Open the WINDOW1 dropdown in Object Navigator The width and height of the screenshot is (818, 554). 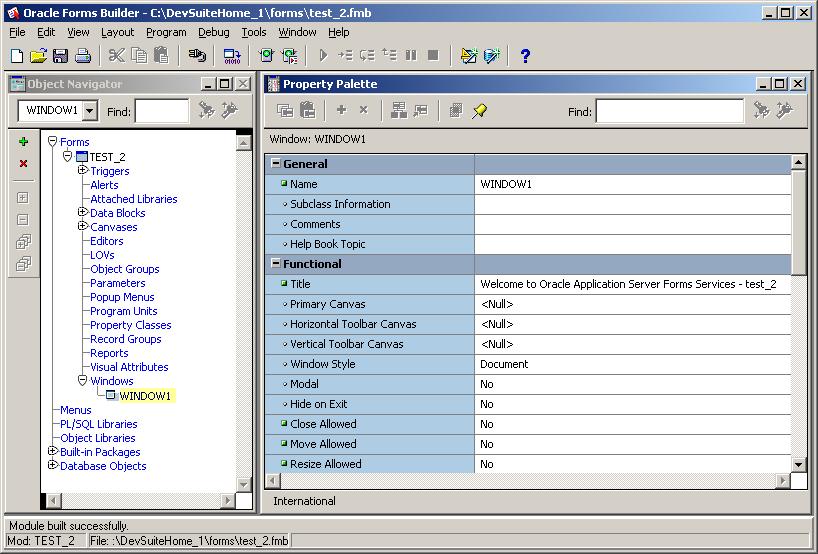pos(90,111)
